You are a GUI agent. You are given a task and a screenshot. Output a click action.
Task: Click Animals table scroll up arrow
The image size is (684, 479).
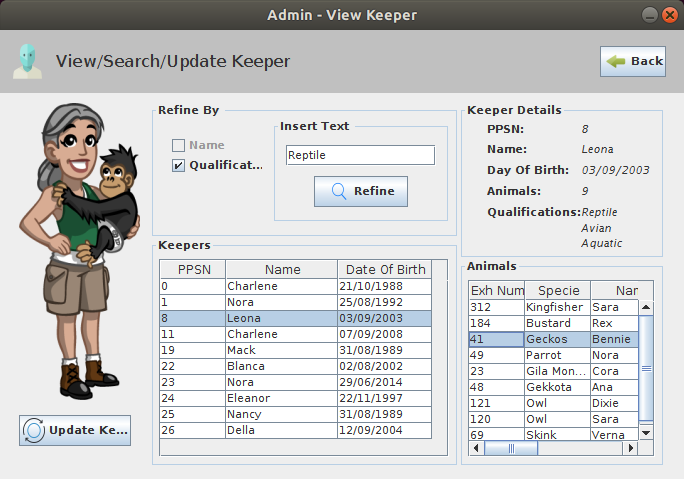pos(646,308)
